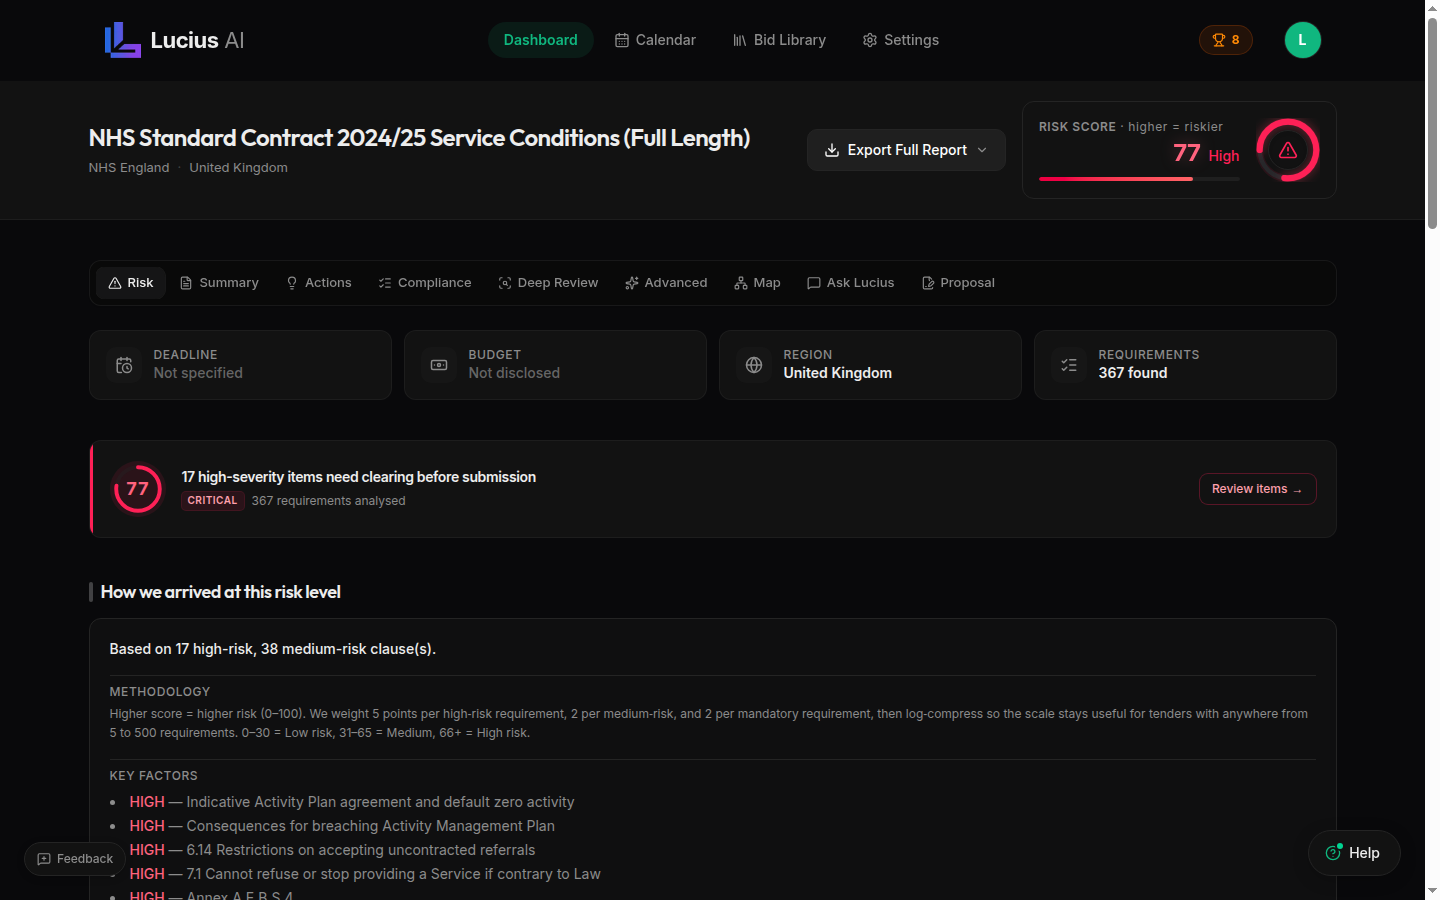Click the deadline calendar-clock icon

point(124,365)
